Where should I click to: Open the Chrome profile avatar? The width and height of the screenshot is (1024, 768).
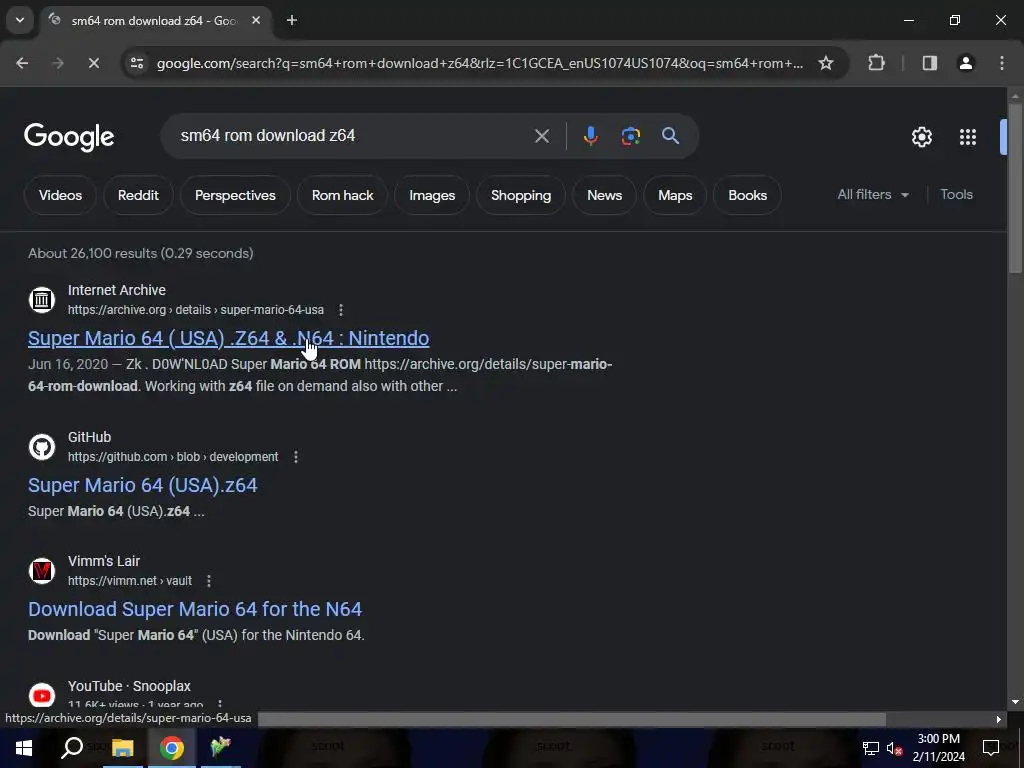pos(965,63)
